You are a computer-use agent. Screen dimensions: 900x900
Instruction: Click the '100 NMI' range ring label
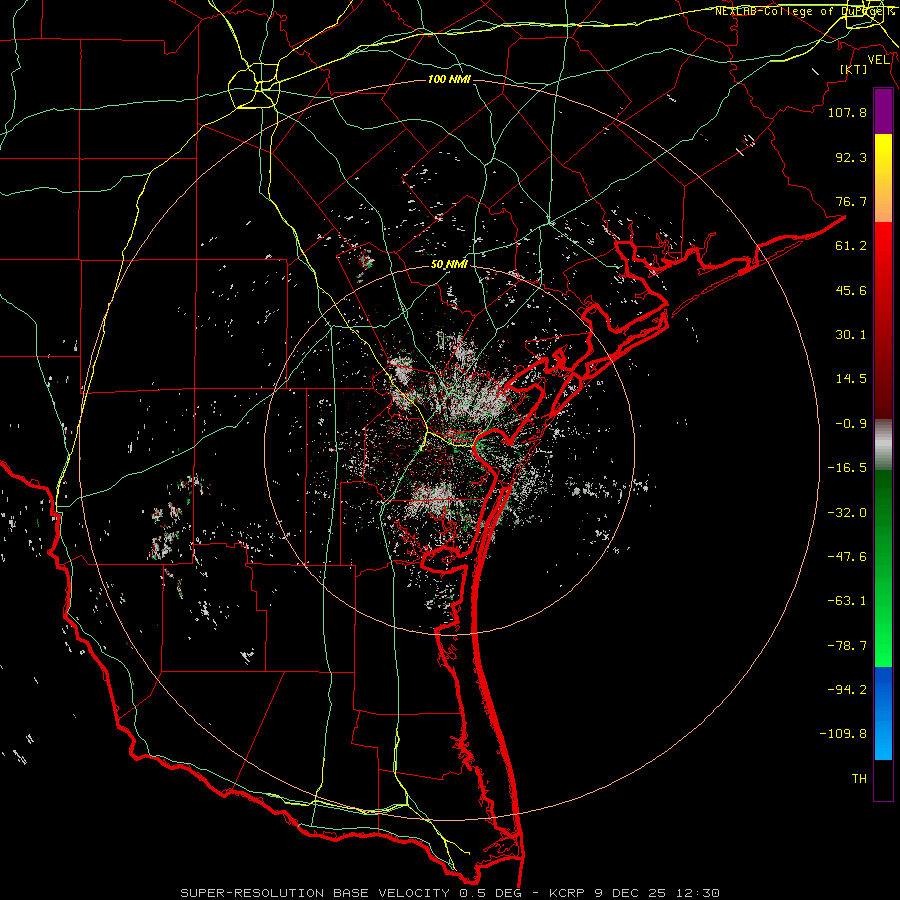coord(449,79)
